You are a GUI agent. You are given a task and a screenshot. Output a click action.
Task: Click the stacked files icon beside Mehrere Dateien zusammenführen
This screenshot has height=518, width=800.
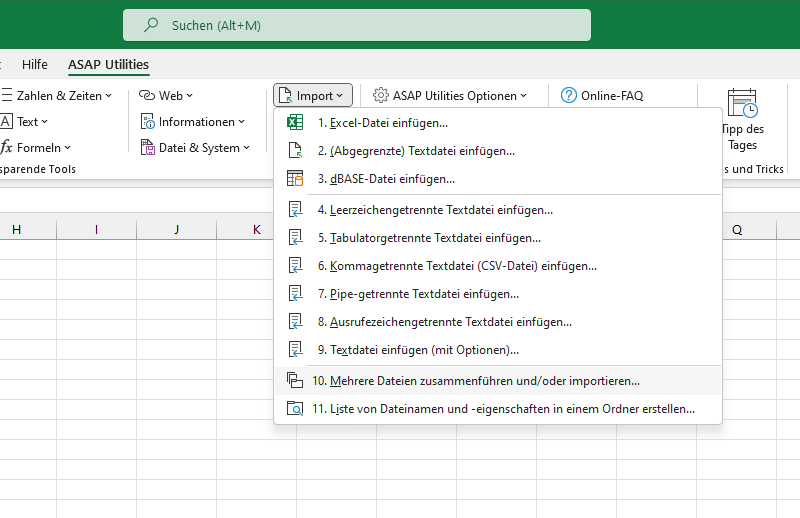(295, 380)
